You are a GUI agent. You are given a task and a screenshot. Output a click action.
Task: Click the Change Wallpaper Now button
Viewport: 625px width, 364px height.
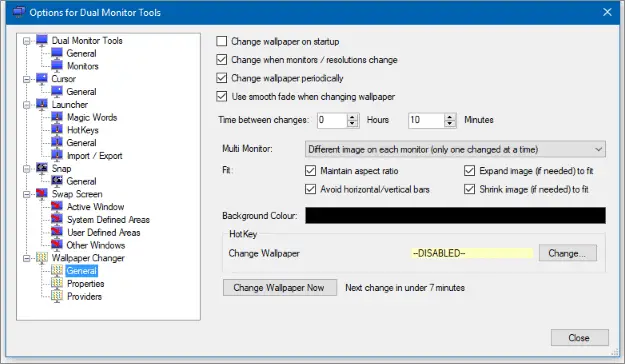pos(280,287)
